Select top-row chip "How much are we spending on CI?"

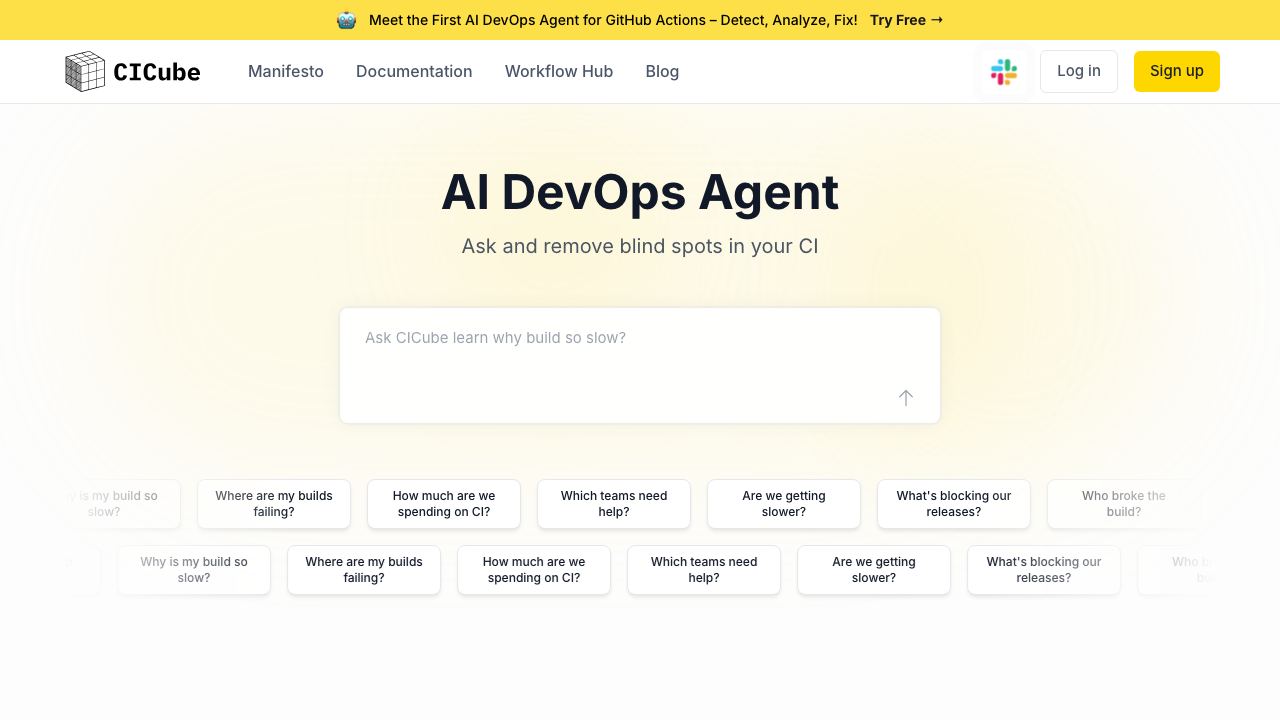coord(444,504)
